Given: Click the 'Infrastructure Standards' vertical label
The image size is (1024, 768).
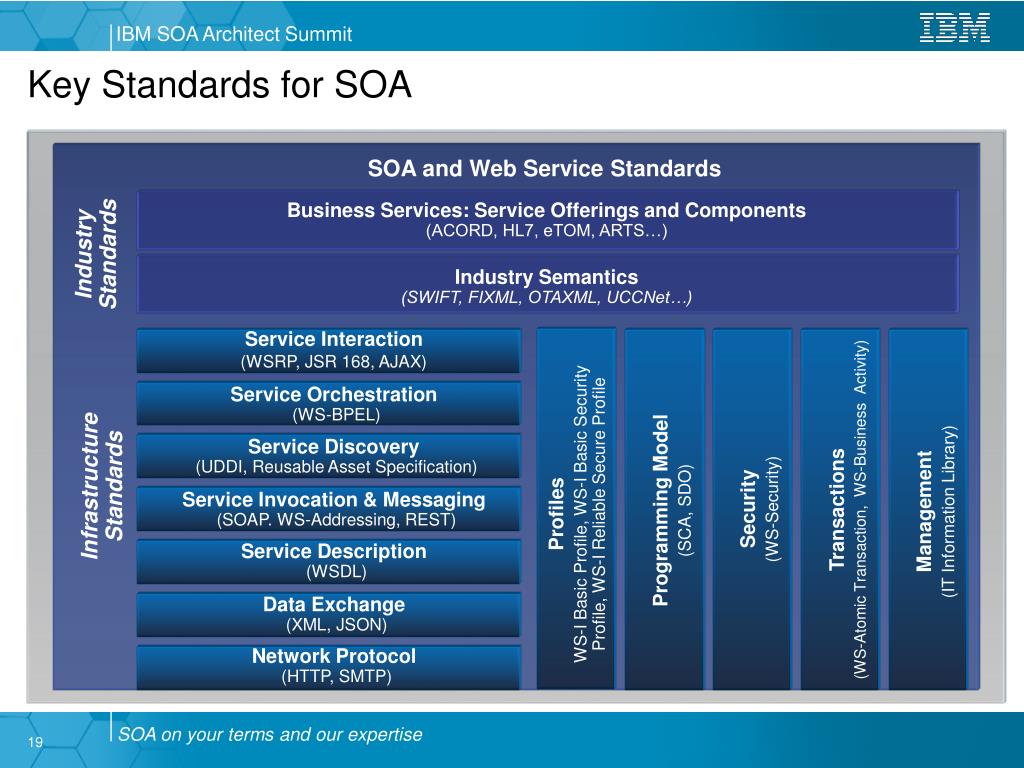Looking at the screenshot, I should [x=102, y=485].
